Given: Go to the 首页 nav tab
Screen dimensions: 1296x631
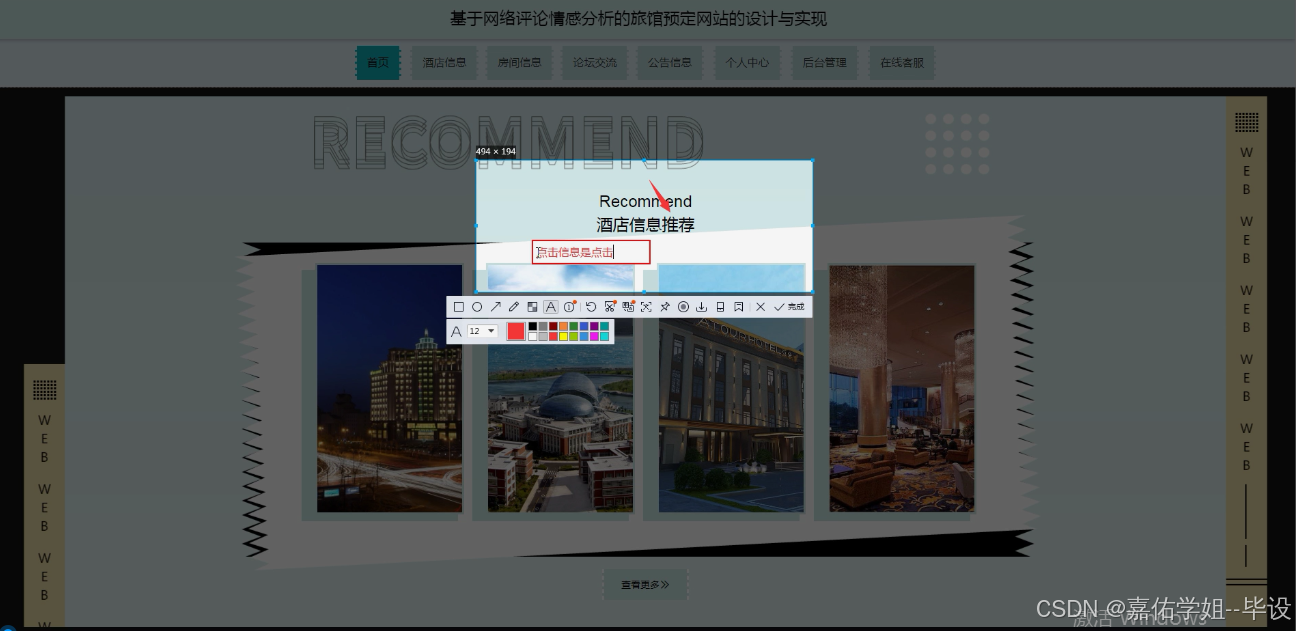Looking at the screenshot, I should tap(378, 62).
